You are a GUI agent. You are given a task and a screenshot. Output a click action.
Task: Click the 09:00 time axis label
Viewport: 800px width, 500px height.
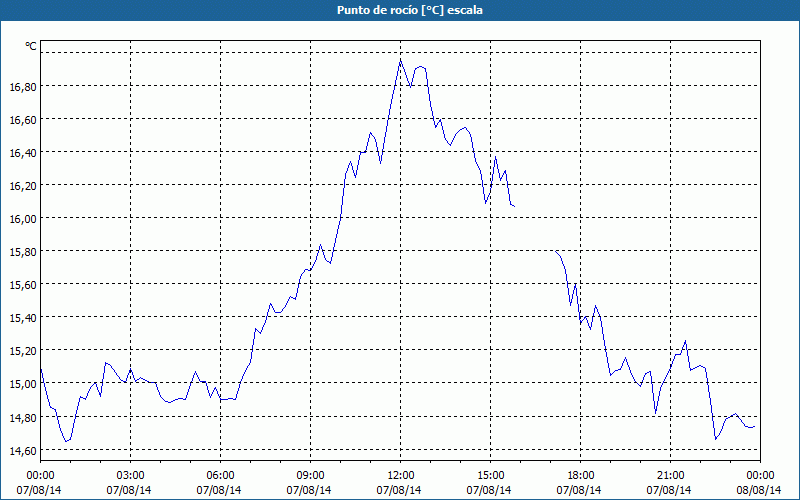(x=310, y=476)
